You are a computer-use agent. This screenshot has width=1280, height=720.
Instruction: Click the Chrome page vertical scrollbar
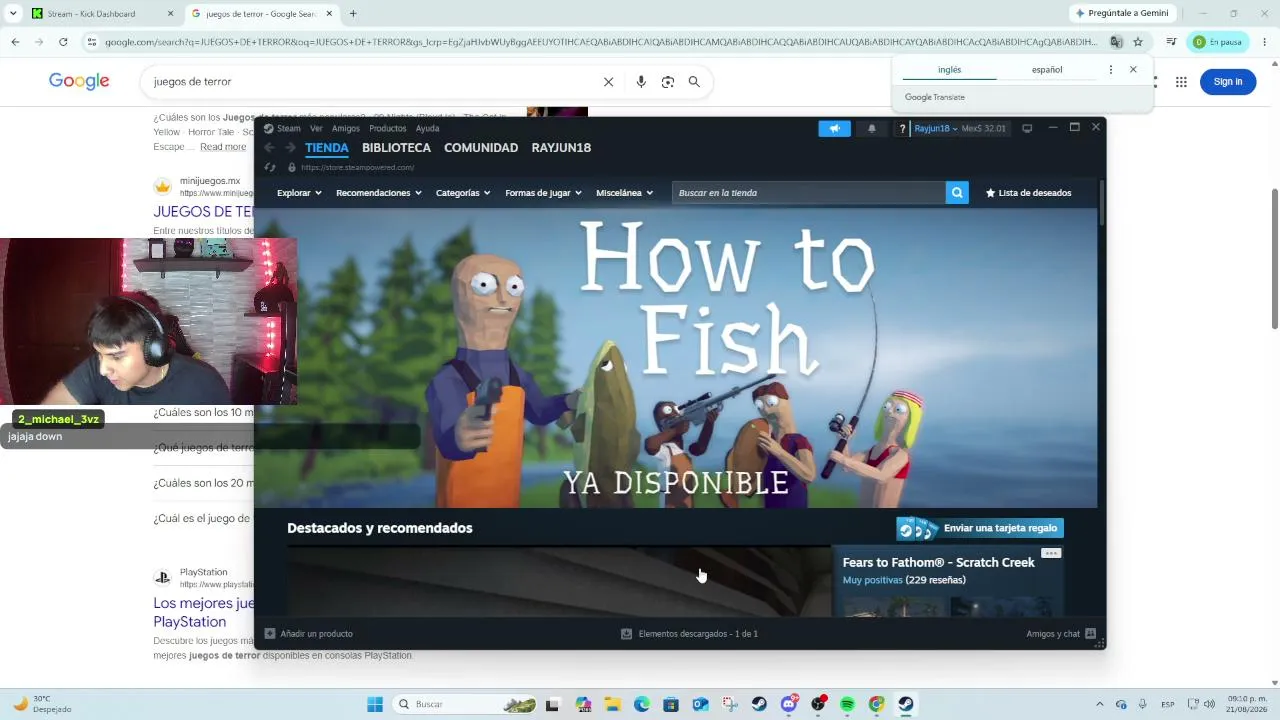1274,257
